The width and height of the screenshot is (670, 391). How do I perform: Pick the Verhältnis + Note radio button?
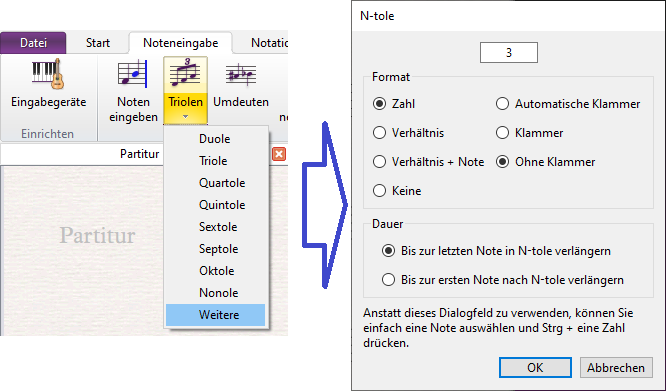click(x=379, y=162)
